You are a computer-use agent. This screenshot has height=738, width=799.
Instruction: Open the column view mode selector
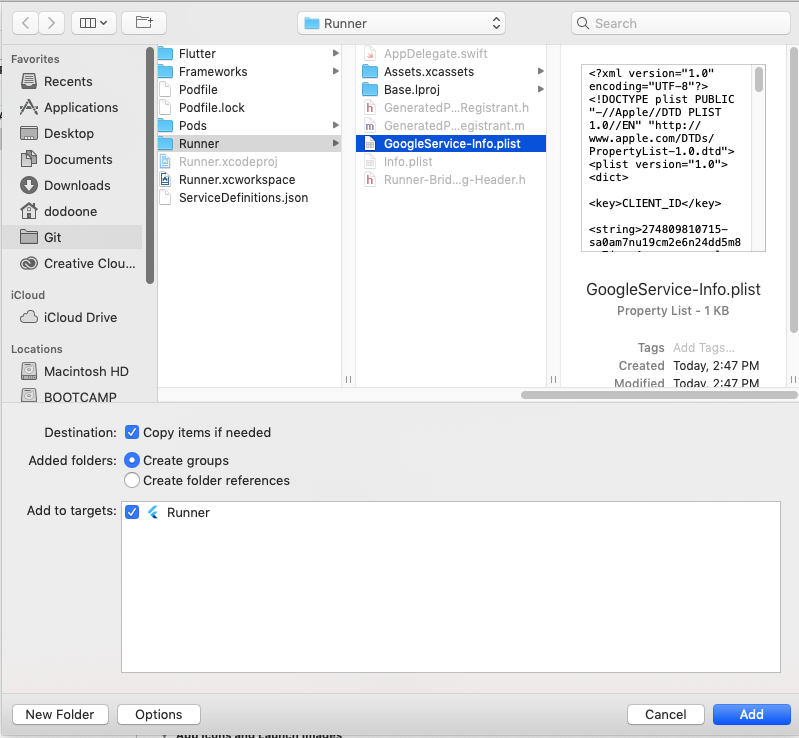pyautogui.click(x=94, y=23)
